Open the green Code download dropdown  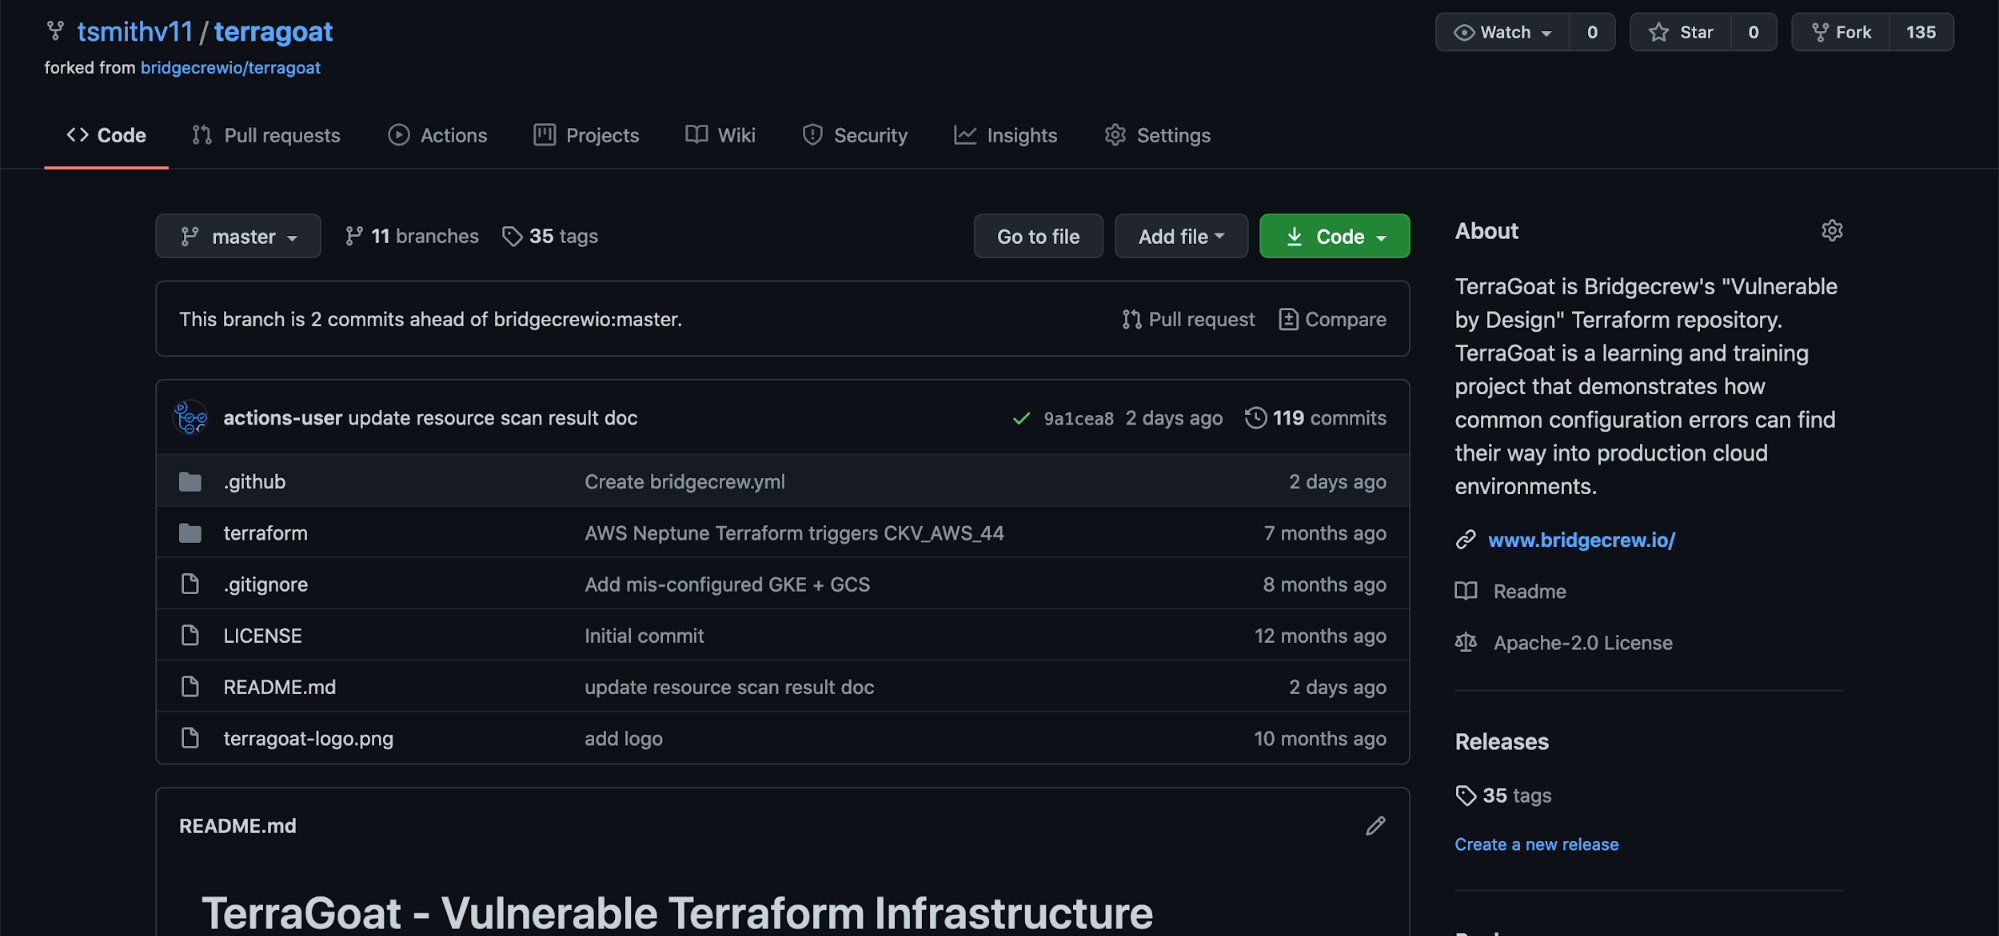click(x=1334, y=236)
